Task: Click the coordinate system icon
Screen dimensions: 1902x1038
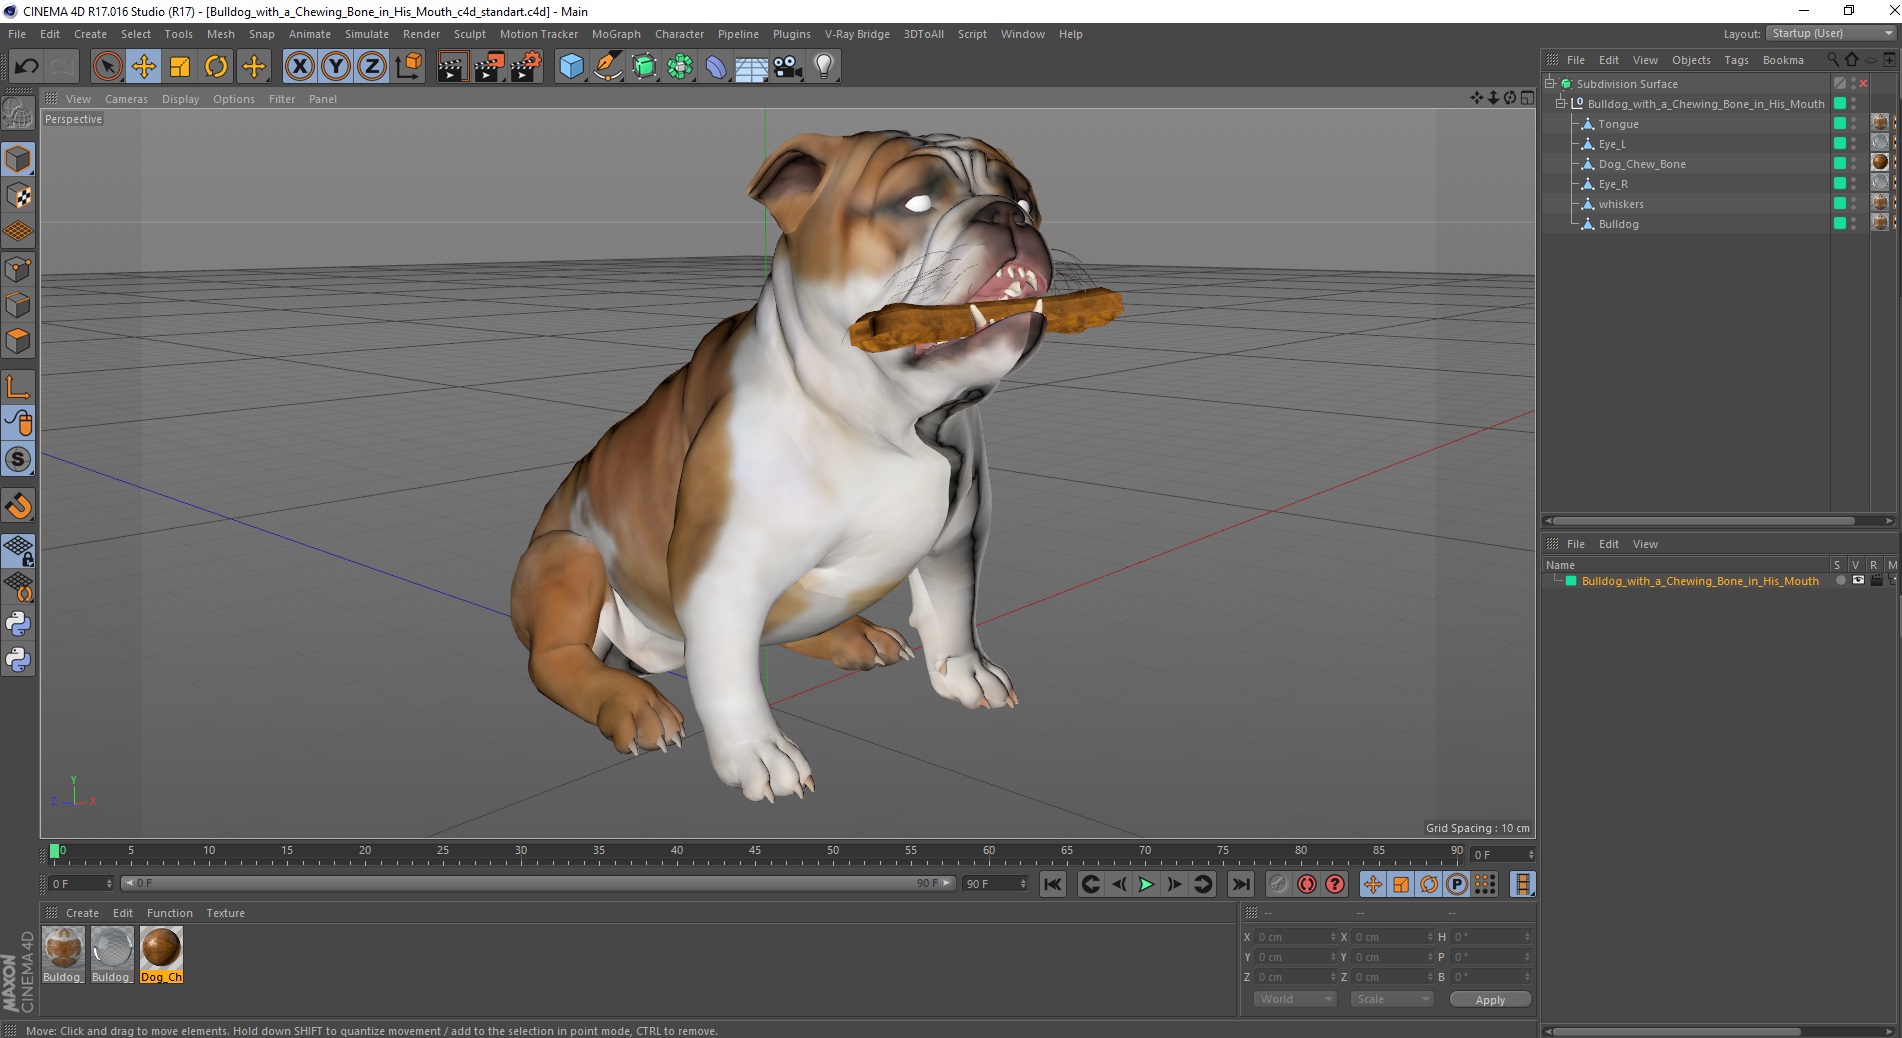Action: (x=408, y=67)
